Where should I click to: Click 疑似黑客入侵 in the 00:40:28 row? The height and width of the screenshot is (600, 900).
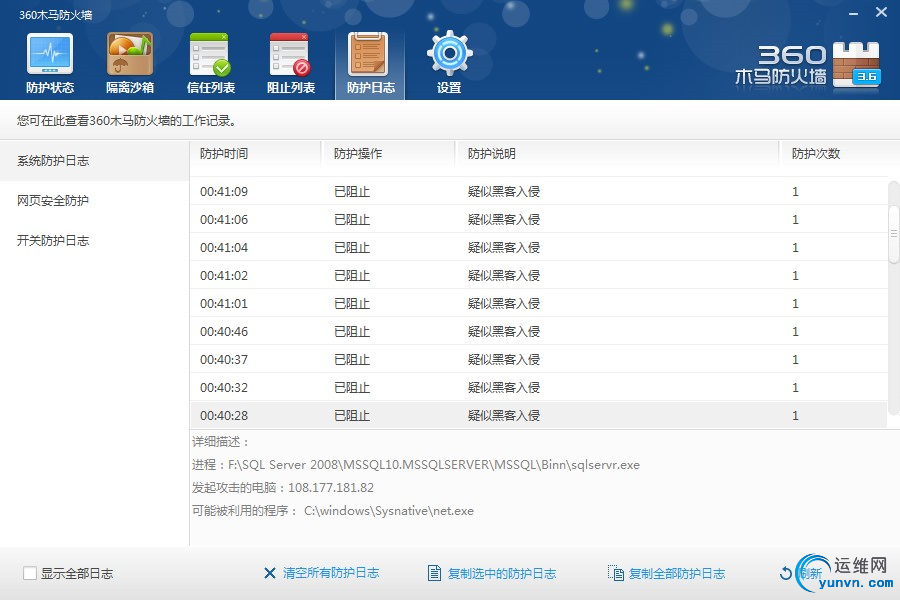point(503,416)
